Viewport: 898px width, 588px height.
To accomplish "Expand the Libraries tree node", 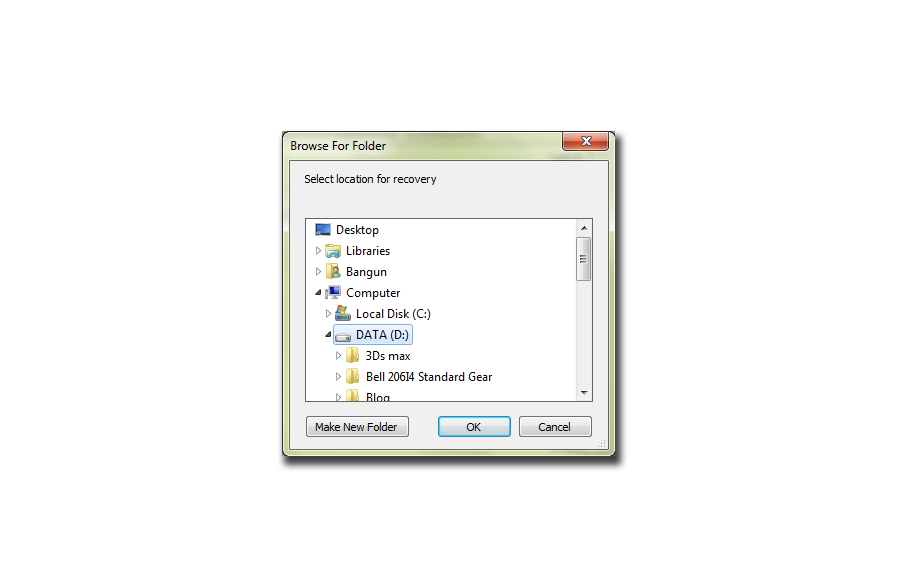I will [x=318, y=251].
